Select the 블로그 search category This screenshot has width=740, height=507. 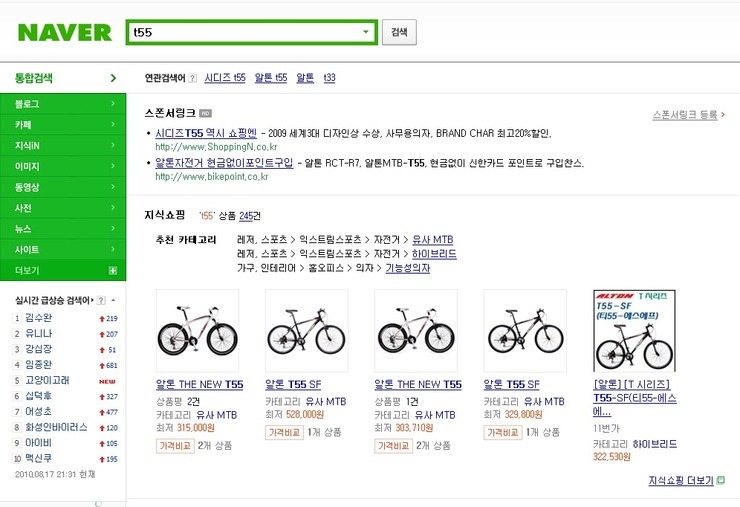pyautogui.click(x=28, y=104)
